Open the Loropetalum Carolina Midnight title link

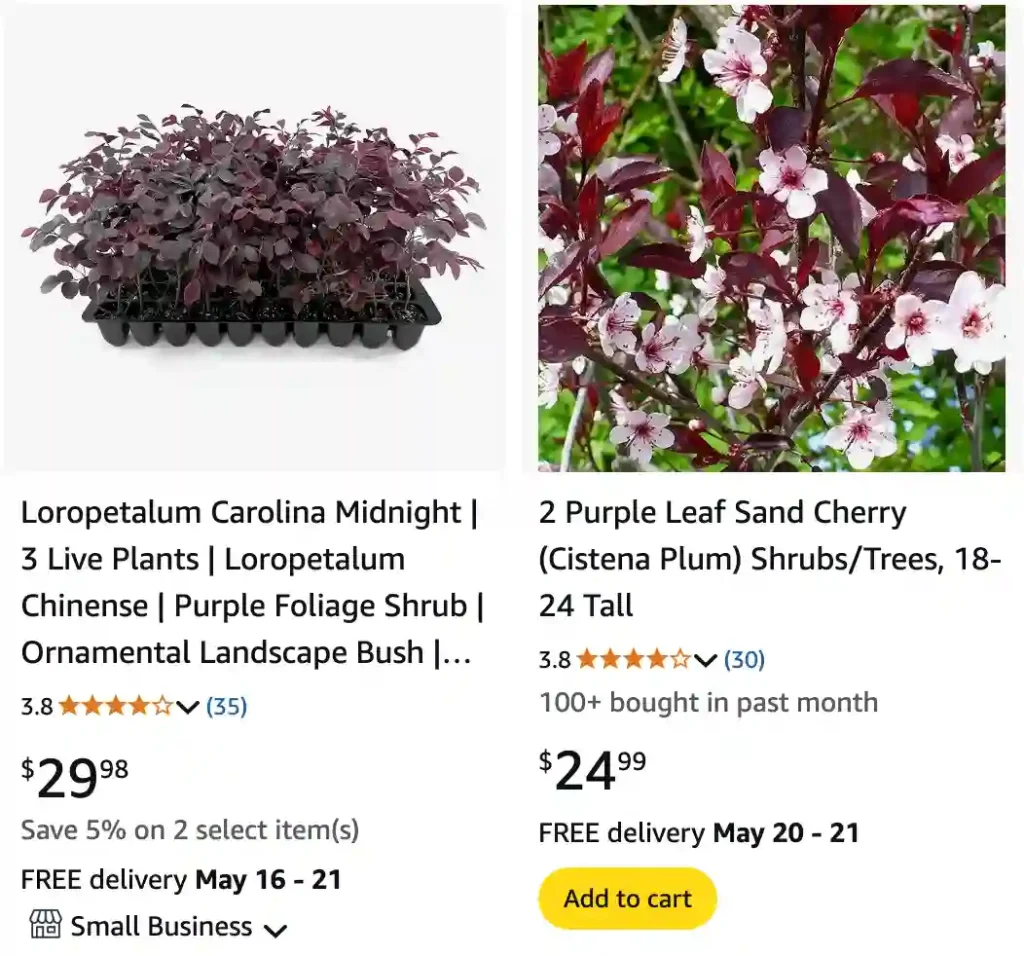[252, 582]
